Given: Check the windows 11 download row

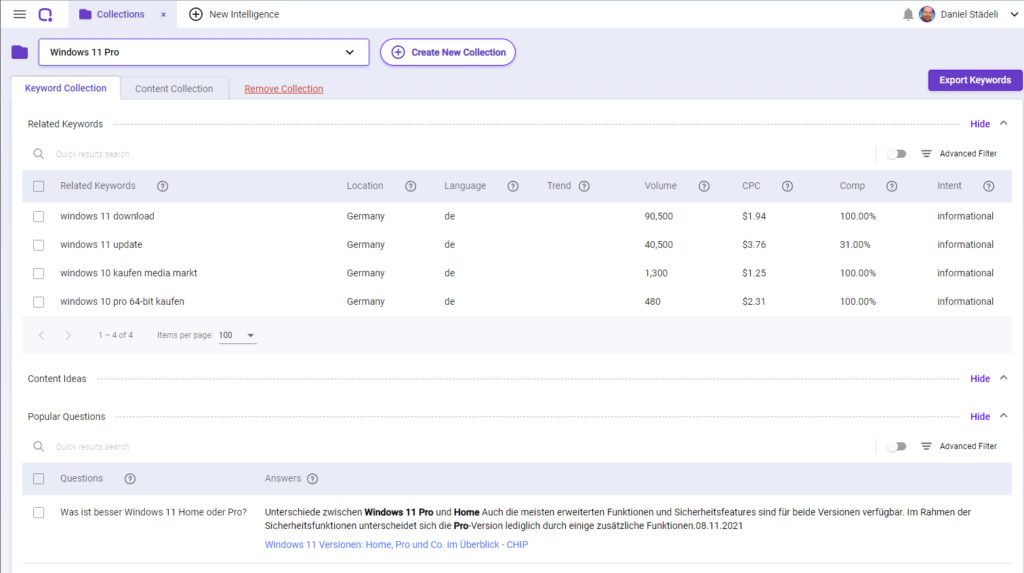Looking at the screenshot, I should pyautogui.click(x=39, y=216).
